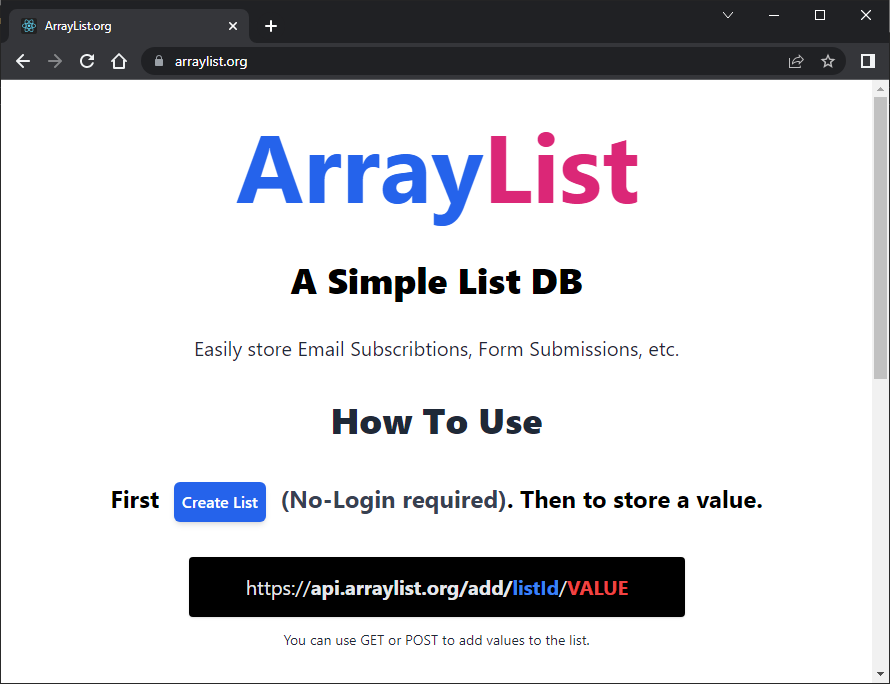Click the page vertical scrollbar thumb
This screenshot has height=684, width=890.
pyautogui.click(x=880, y=237)
